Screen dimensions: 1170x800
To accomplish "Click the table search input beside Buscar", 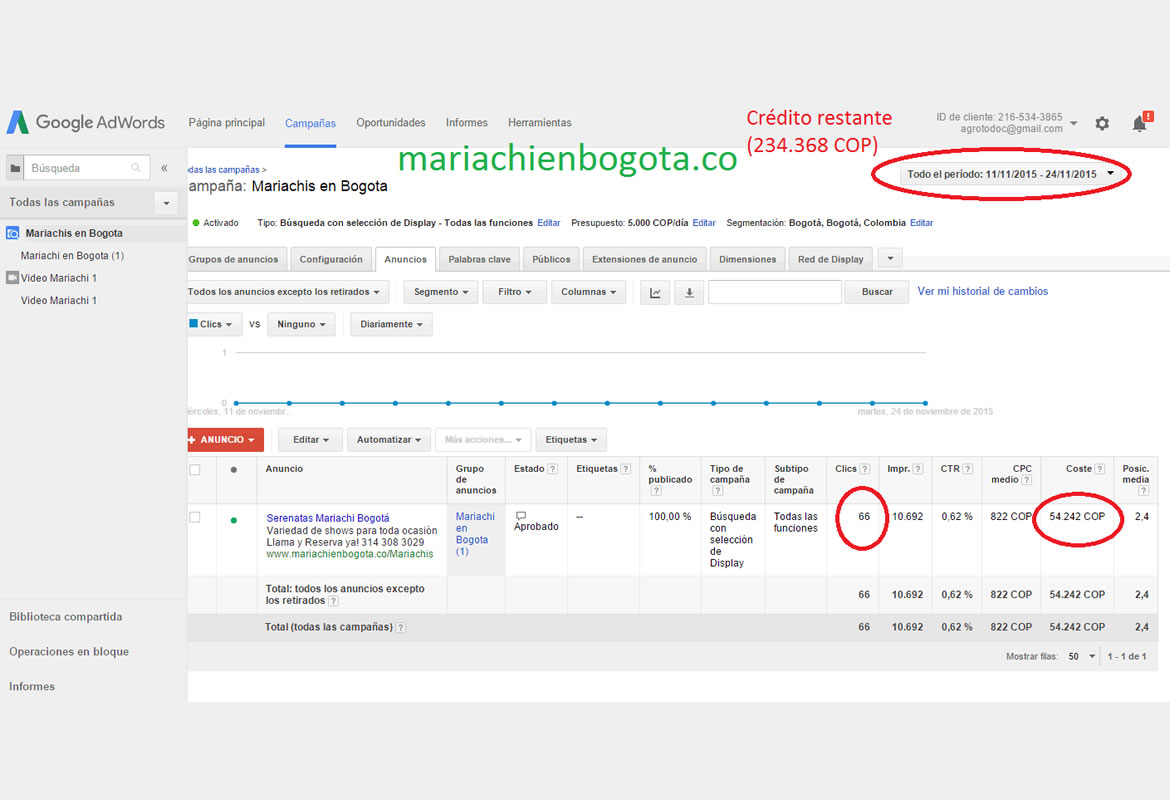I will point(775,292).
